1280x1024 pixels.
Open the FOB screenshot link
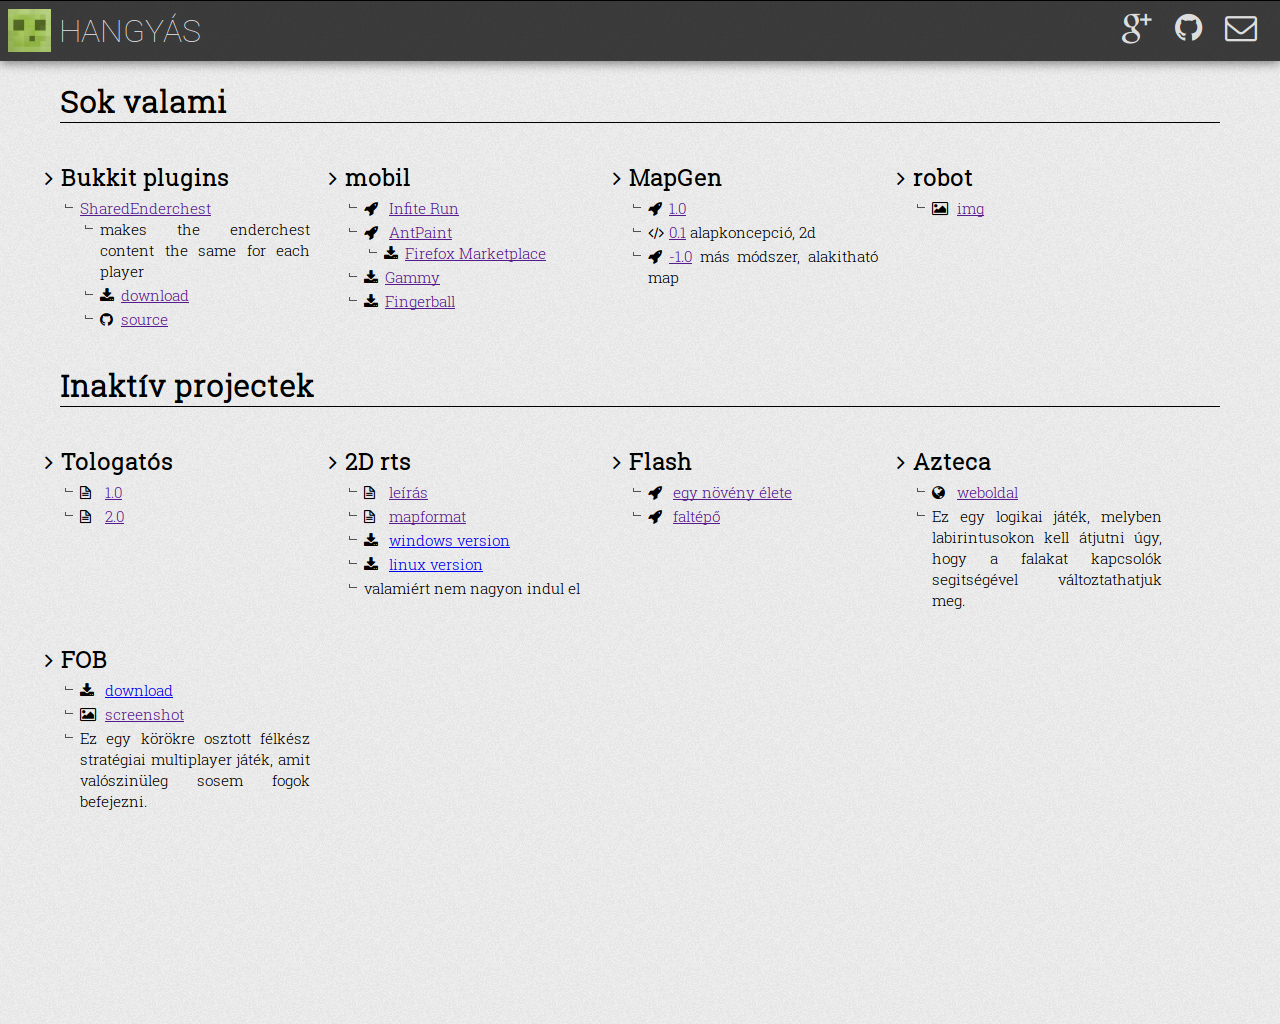click(144, 715)
